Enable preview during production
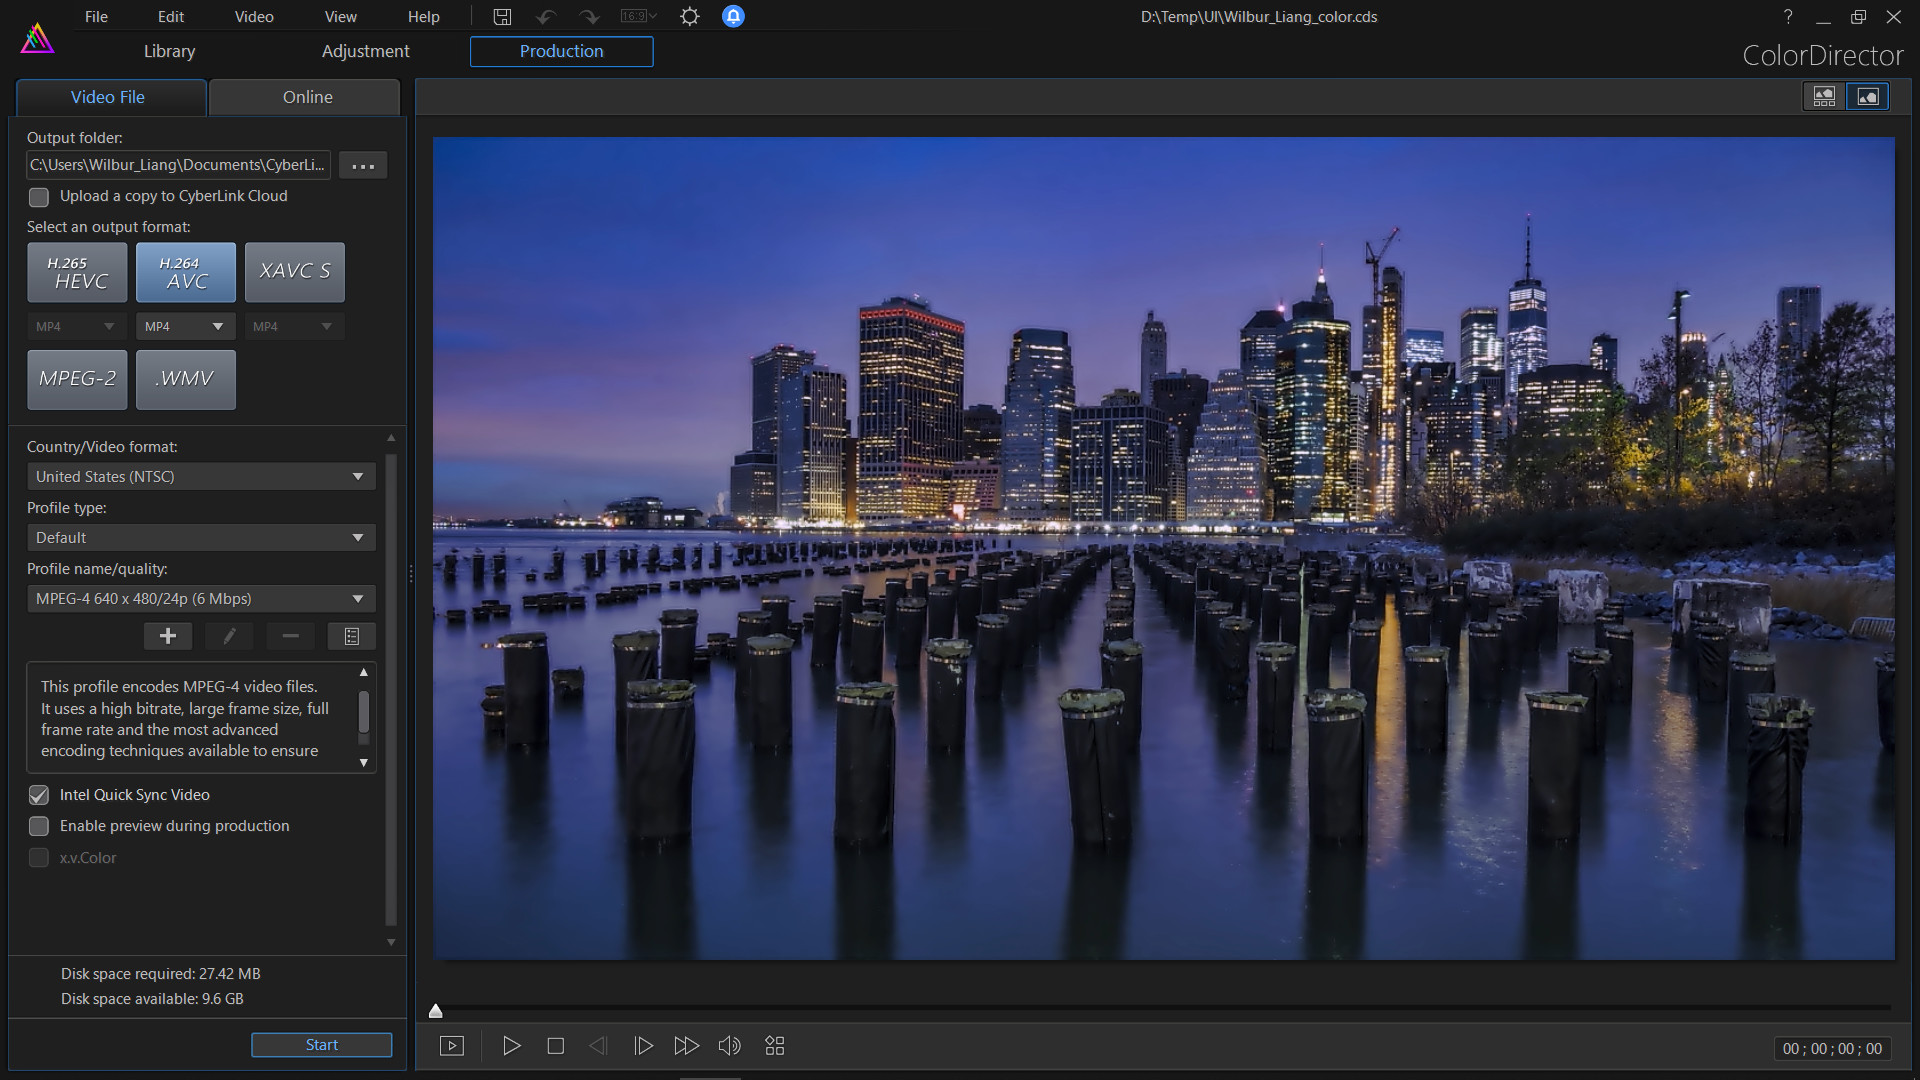 click(x=39, y=826)
